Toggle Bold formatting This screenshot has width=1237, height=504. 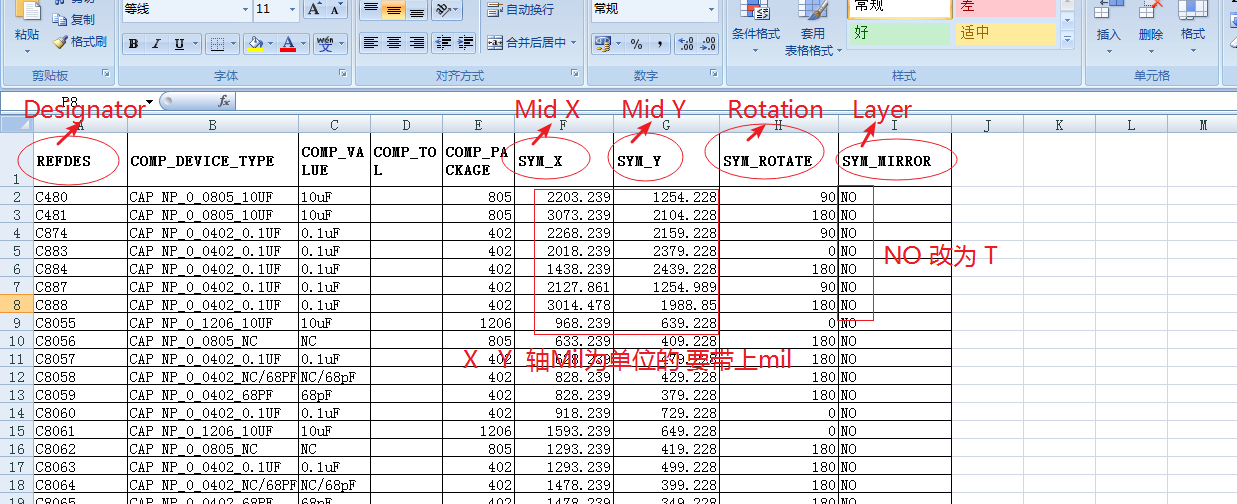(133, 44)
